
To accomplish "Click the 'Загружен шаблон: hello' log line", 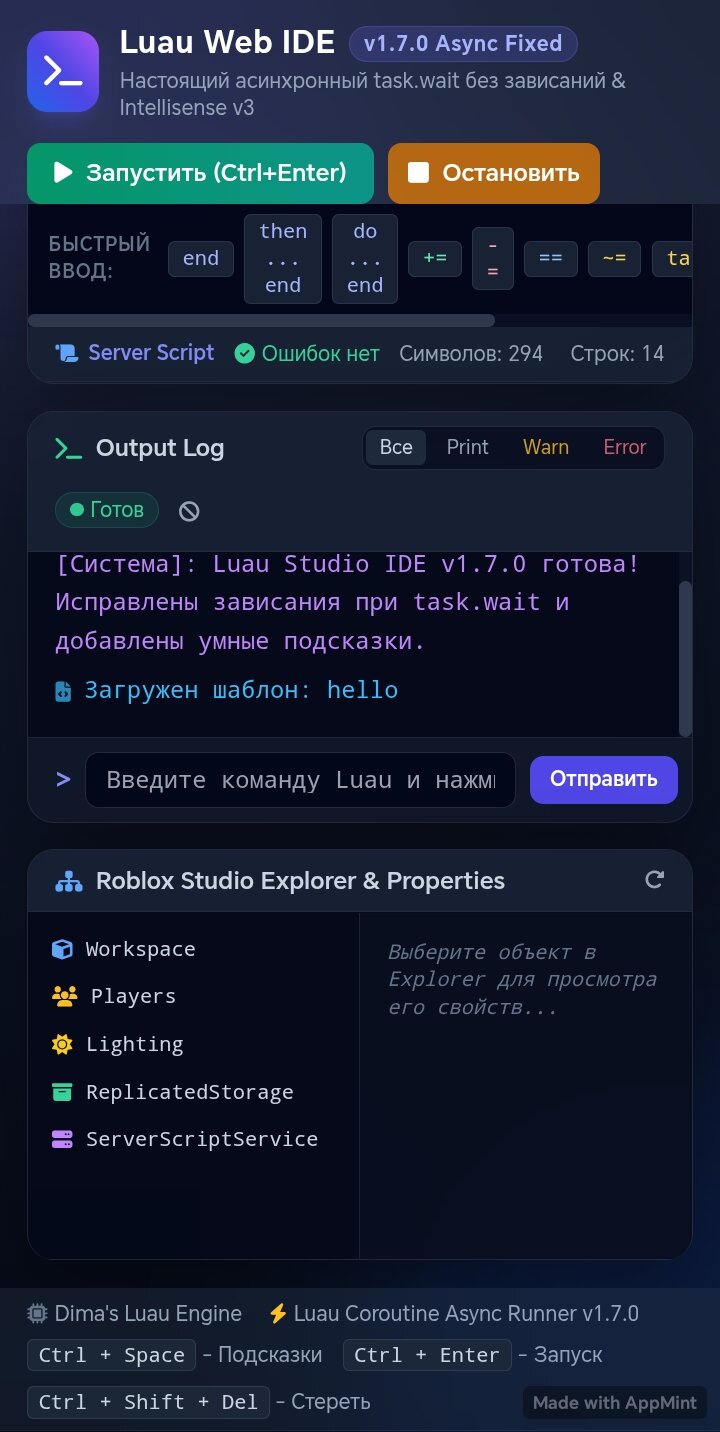I will 241,690.
